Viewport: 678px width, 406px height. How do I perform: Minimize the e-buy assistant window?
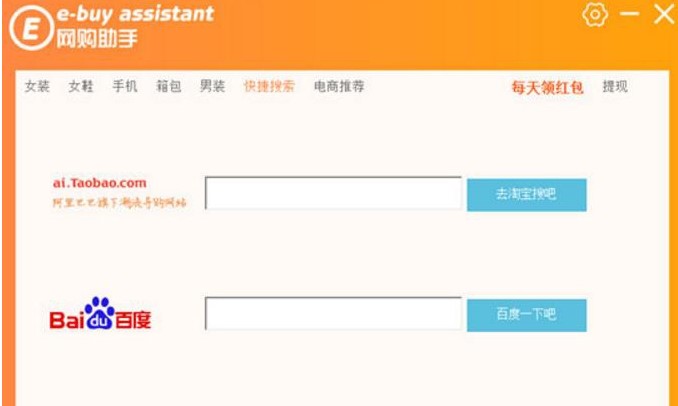pyautogui.click(x=629, y=15)
